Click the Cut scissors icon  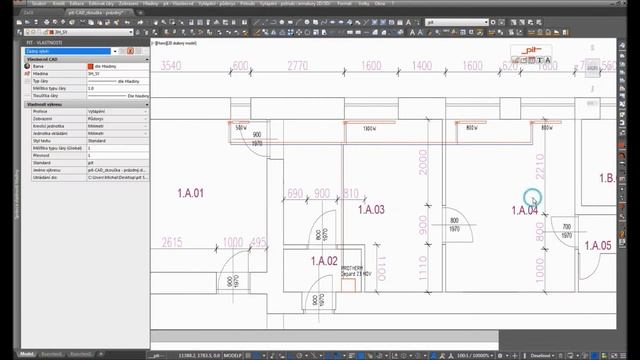pyautogui.click(x=83, y=22)
